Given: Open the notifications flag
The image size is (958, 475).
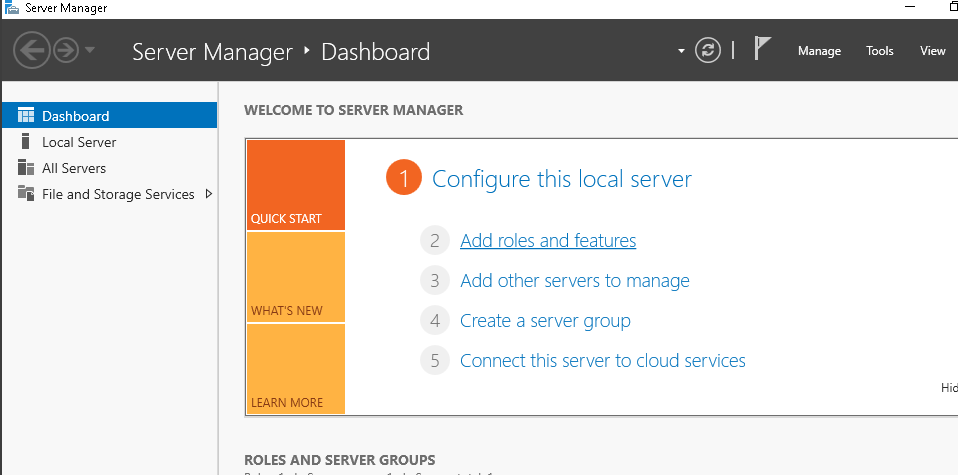Looking at the screenshot, I should tap(762, 49).
